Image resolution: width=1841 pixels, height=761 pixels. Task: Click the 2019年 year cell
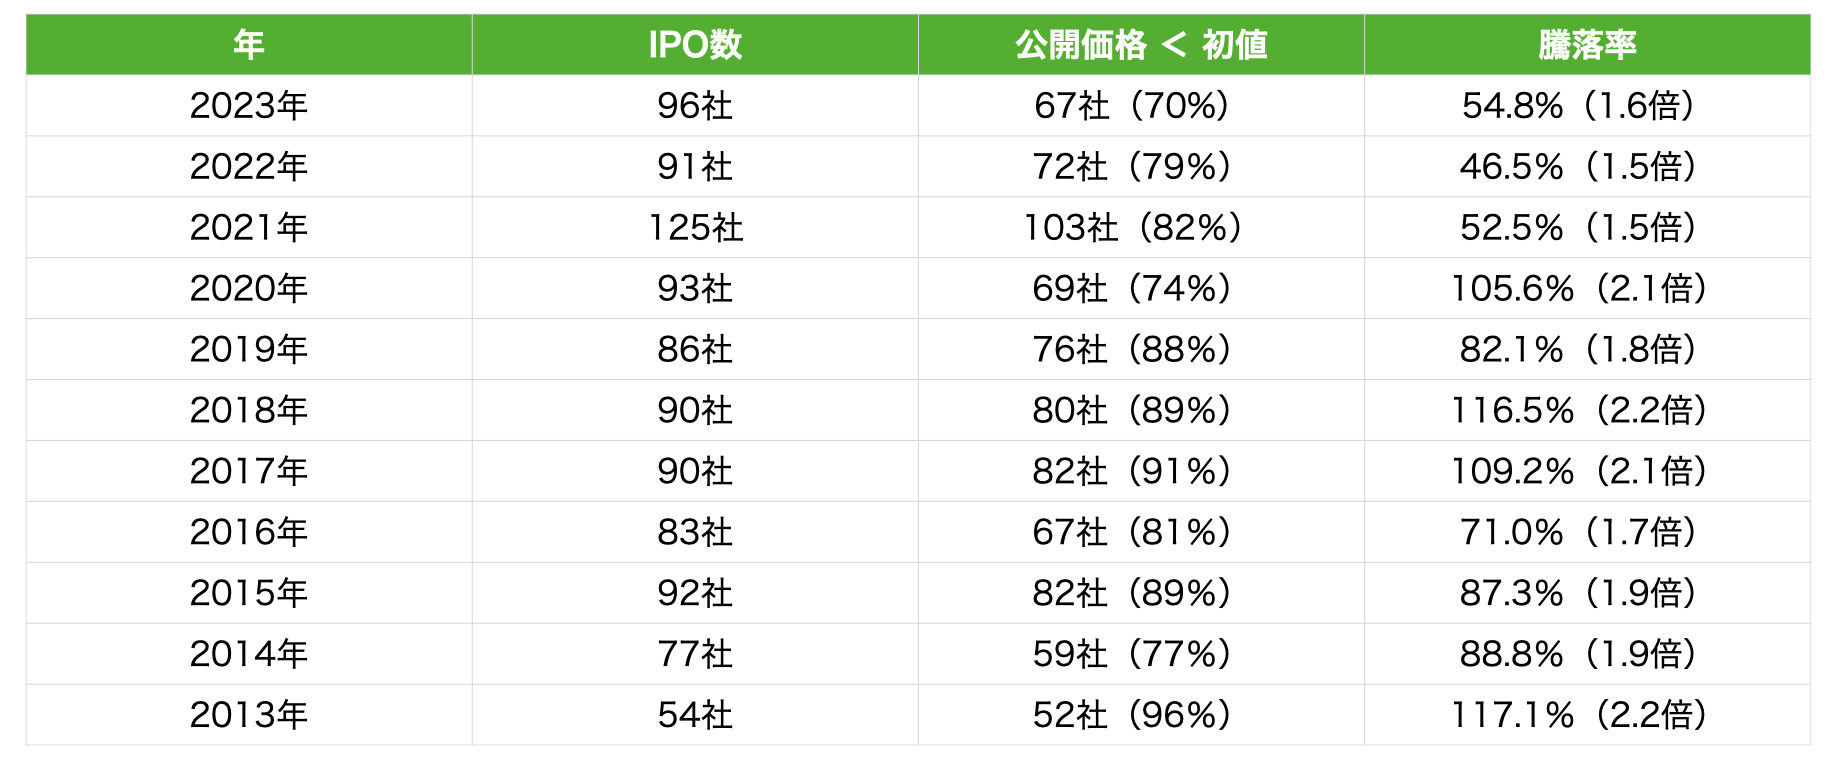[248, 350]
